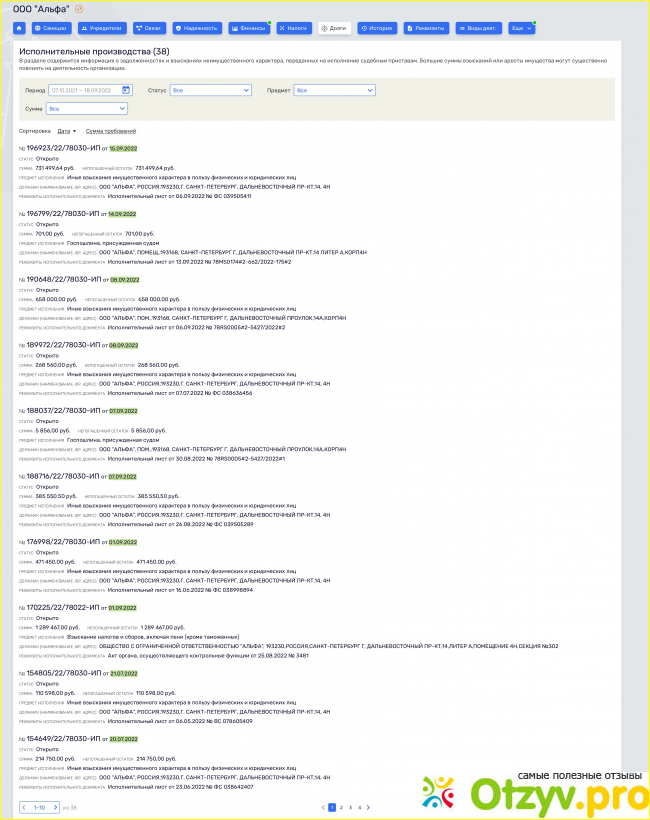Sort list by Дата
The image size is (650, 820).
tap(66, 131)
